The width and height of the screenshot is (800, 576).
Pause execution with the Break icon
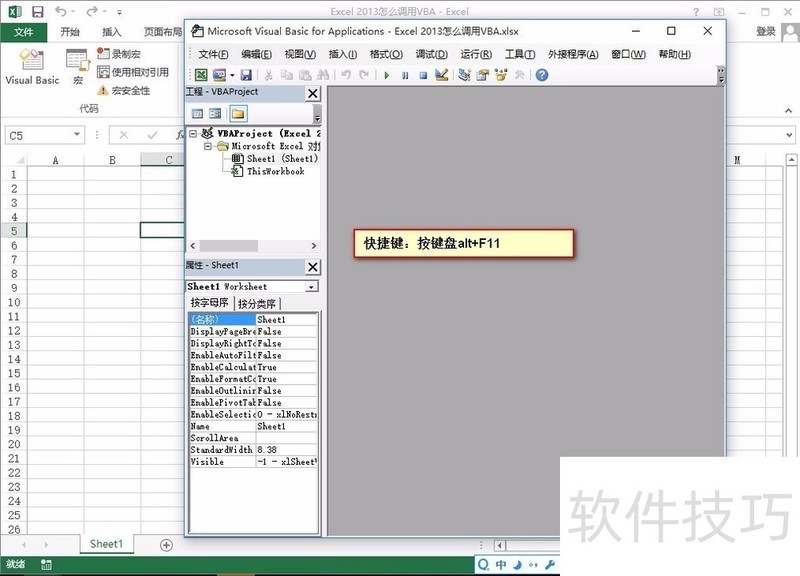[x=403, y=74]
